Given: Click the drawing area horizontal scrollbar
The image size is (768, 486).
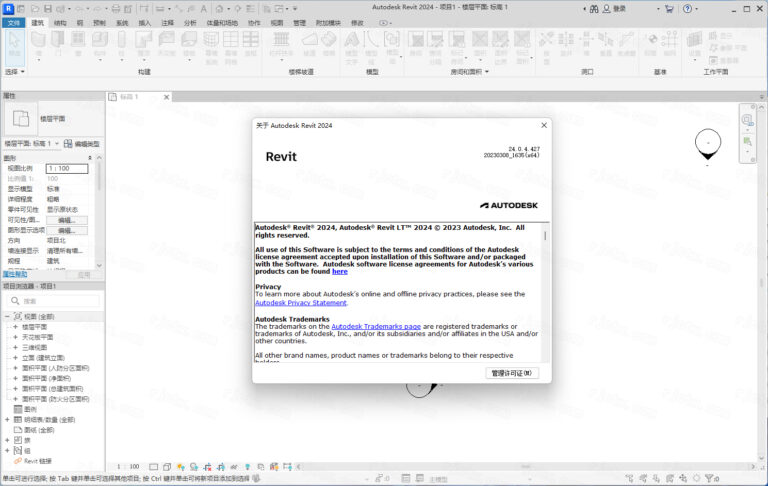Looking at the screenshot, I should pos(526,467).
